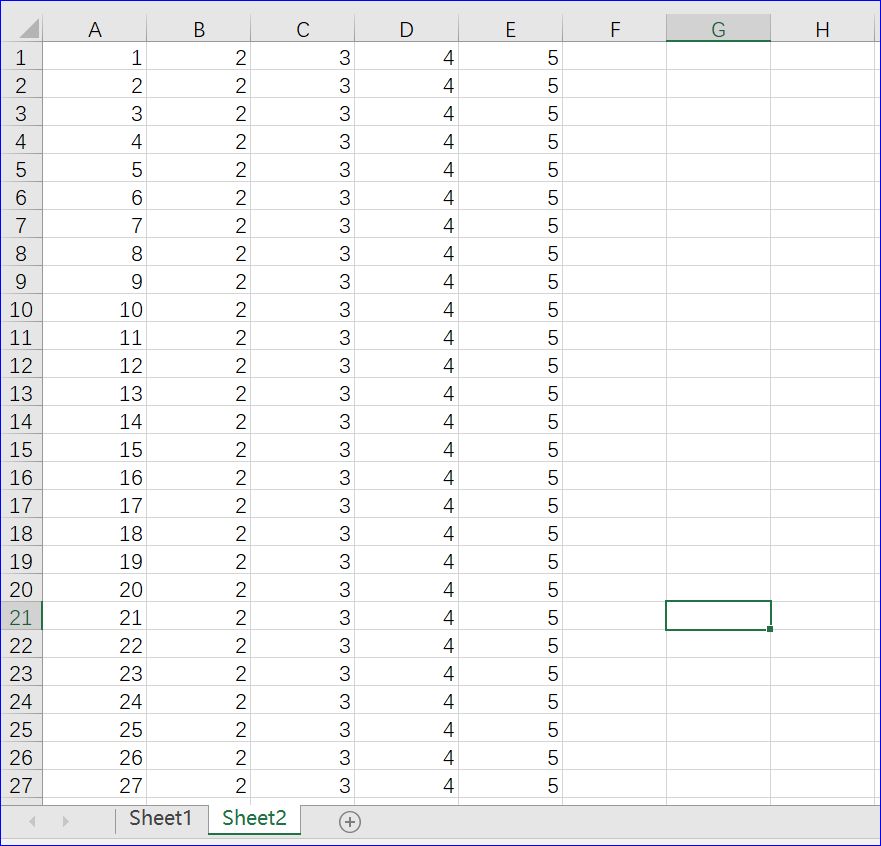Select column F header
Image resolution: width=881 pixels, height=846 pixels.
click(614, 29)
